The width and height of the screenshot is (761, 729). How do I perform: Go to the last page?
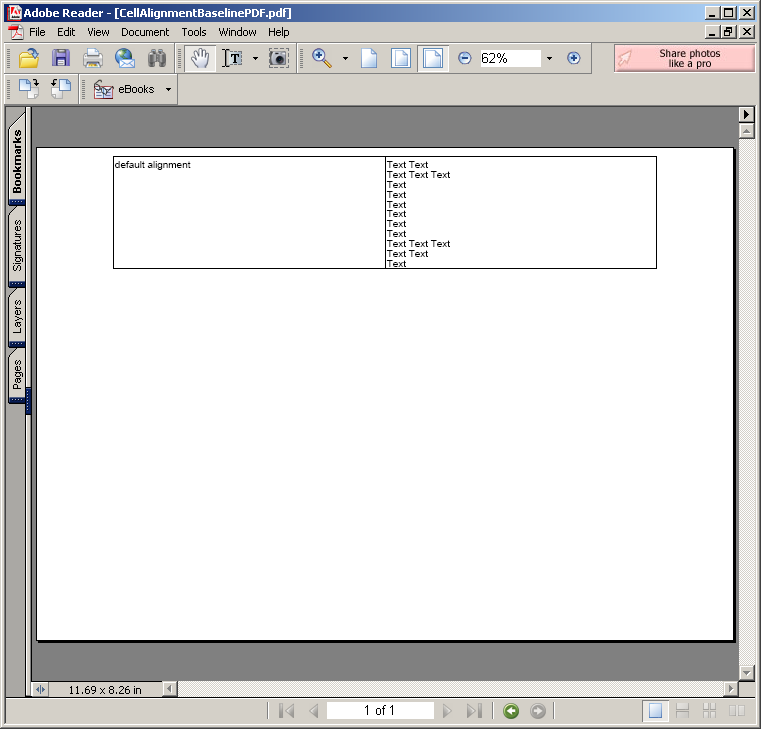[x=474, y=711]
